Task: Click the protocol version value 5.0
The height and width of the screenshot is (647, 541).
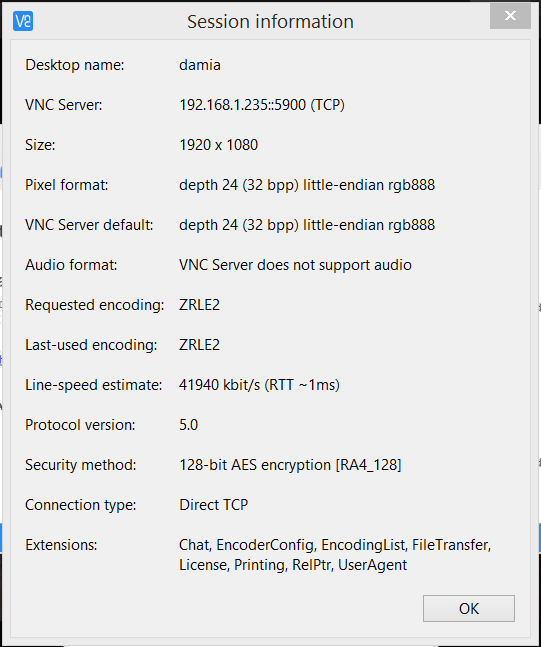Action: click(x=189, y=425)
